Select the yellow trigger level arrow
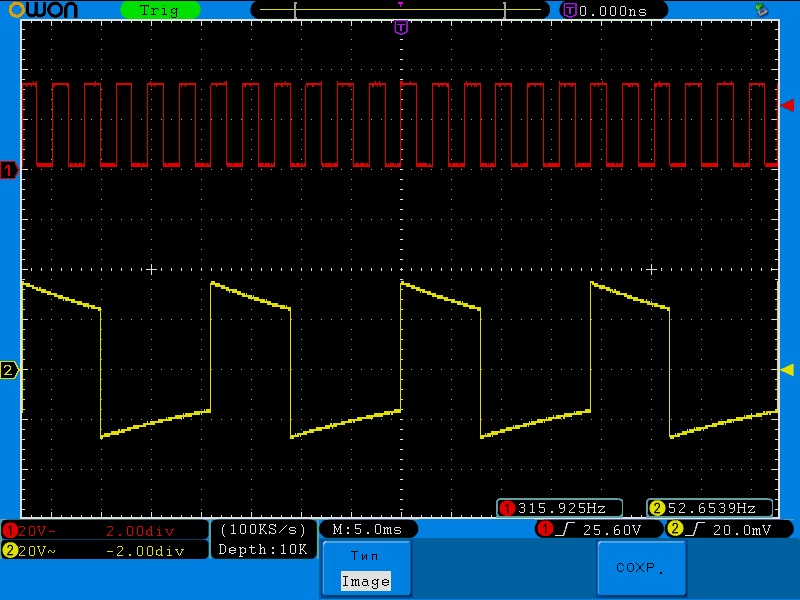800x600 pixels. [787, 370]
